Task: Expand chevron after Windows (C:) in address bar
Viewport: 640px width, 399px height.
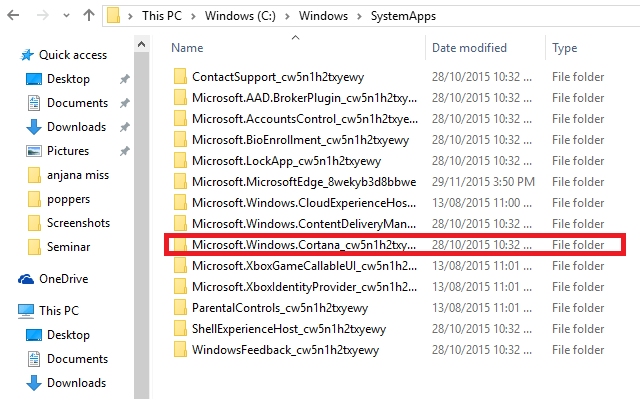Action: (x=287, y=16)
